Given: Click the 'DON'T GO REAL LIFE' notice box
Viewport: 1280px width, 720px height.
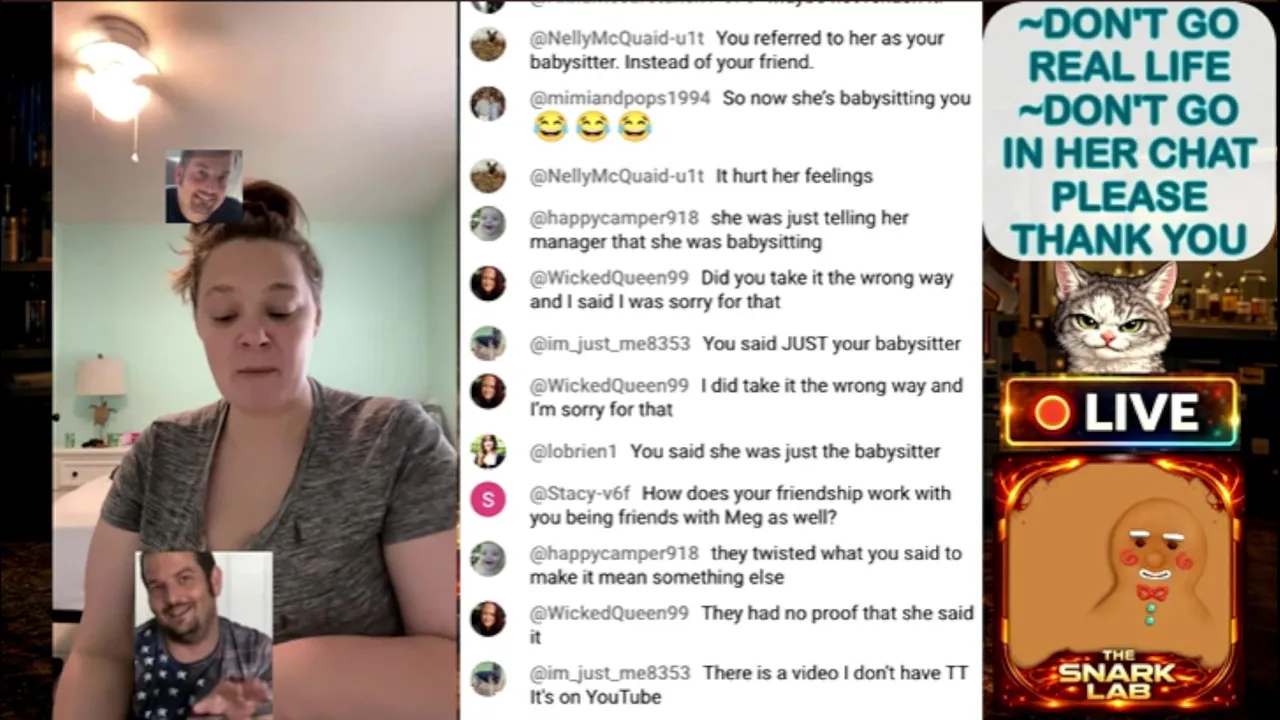Looking at the screenshot, I should tap(1129, 131).
